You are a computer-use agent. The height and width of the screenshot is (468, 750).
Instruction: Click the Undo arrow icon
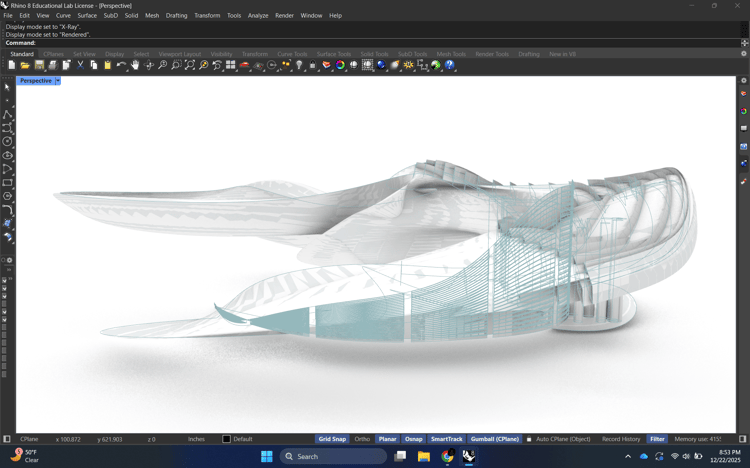[121, 65]
